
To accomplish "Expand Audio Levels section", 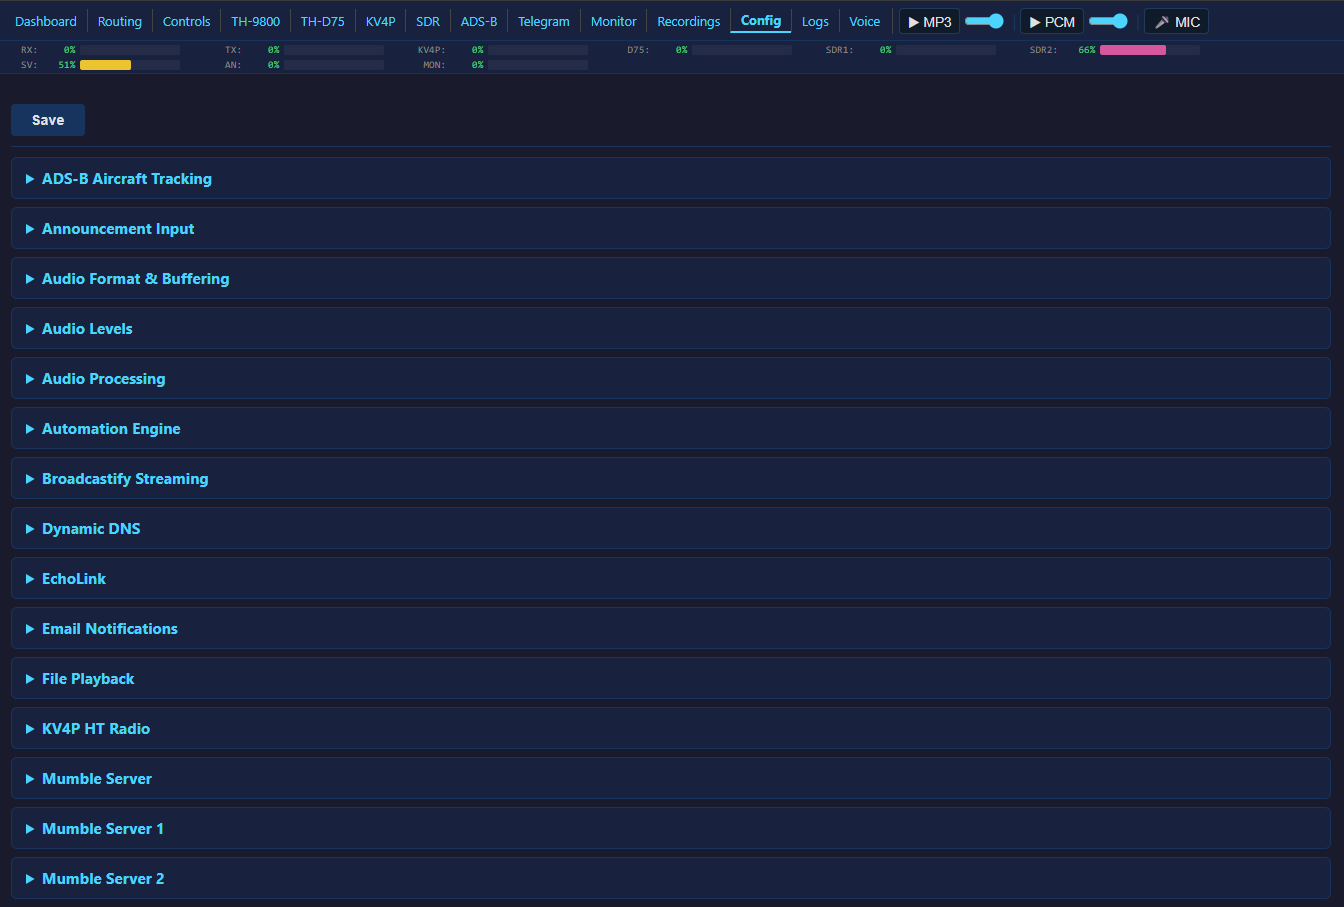I will 671,329.
